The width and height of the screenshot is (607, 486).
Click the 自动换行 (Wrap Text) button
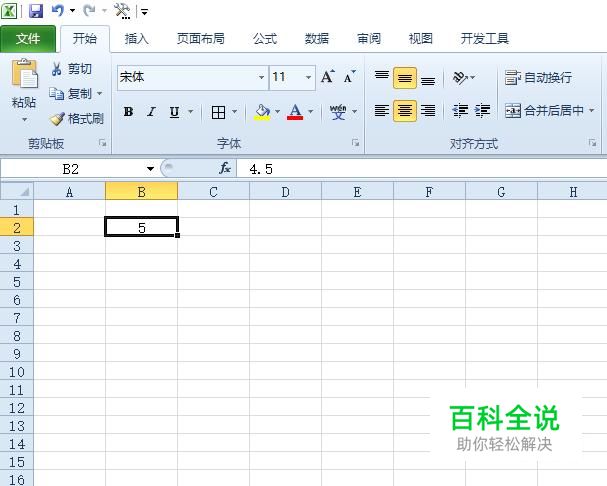pos(538,78)
